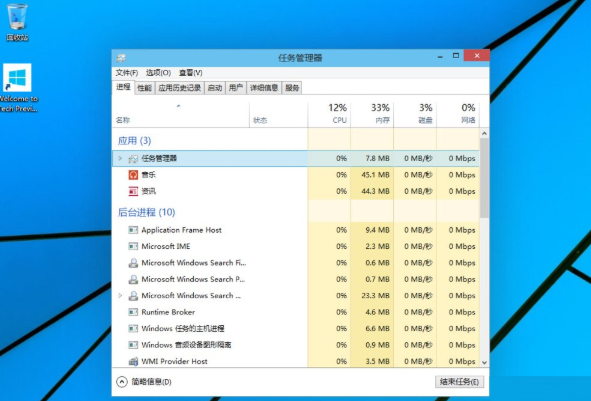The width and height of the screenshot is (591, 401).
Task: Sort by the 名称 column header
Action: tap(181, 114)
